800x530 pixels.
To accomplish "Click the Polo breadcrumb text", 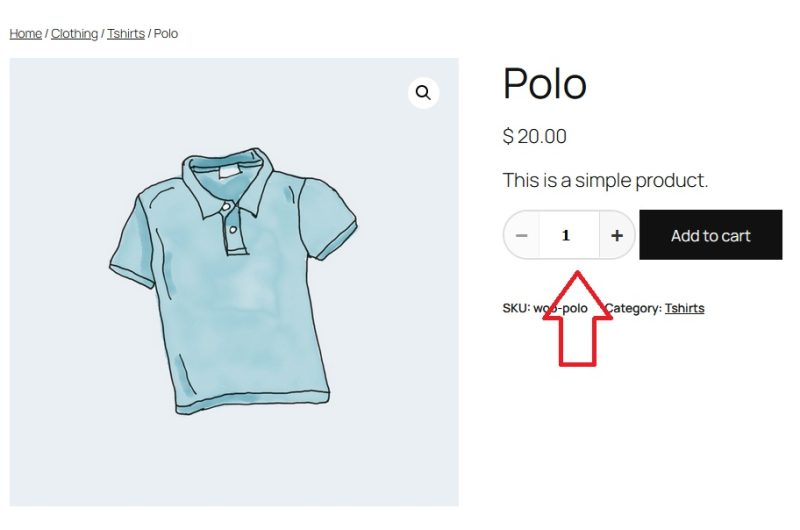I will 166,34.
